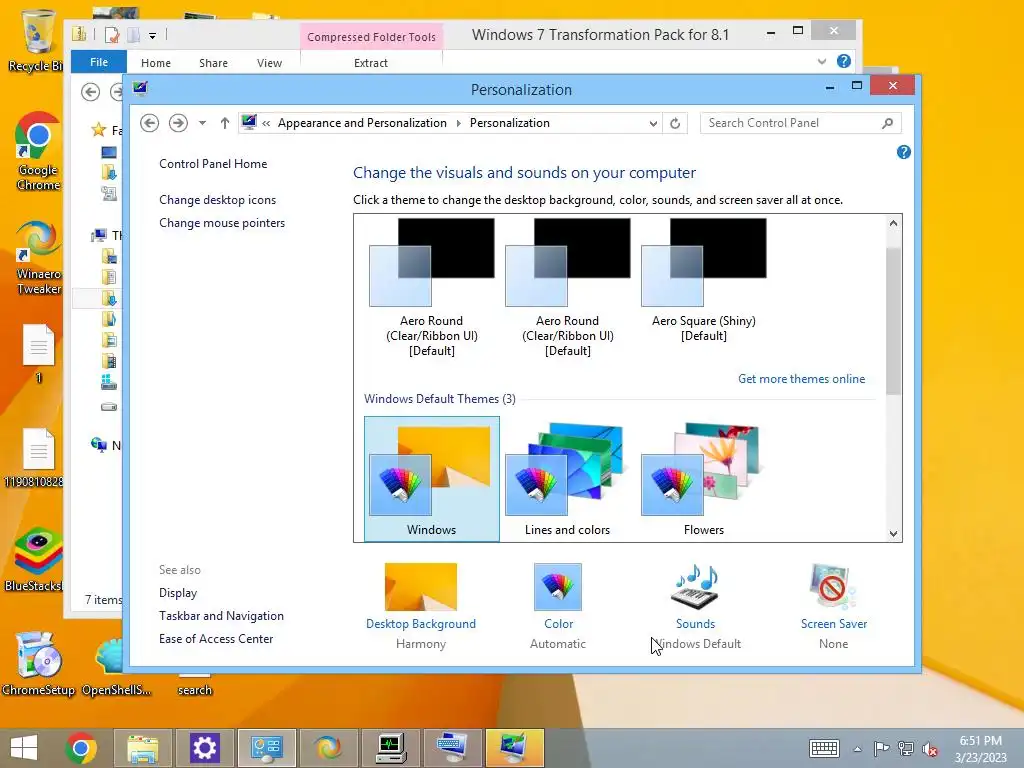Go back in the Personalization window
The width and height of the screenshot is (1024, 768).
(x=150, y=123)
